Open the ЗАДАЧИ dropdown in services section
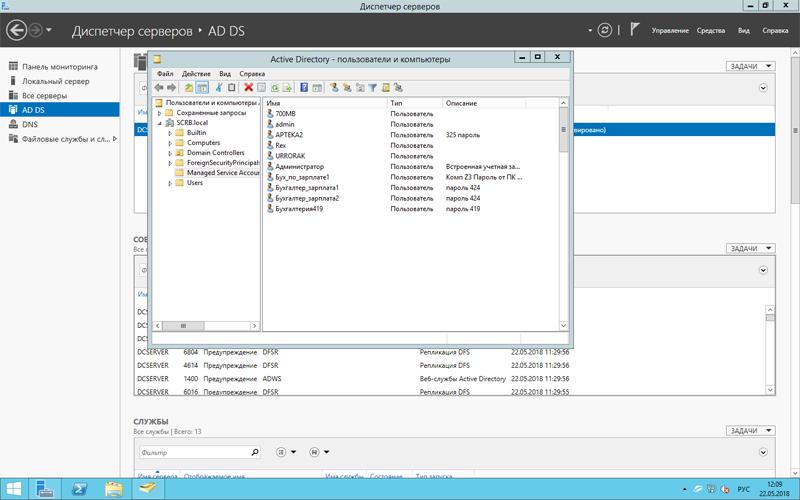This screenshot has height=500, width=800. tap(748, 431)
